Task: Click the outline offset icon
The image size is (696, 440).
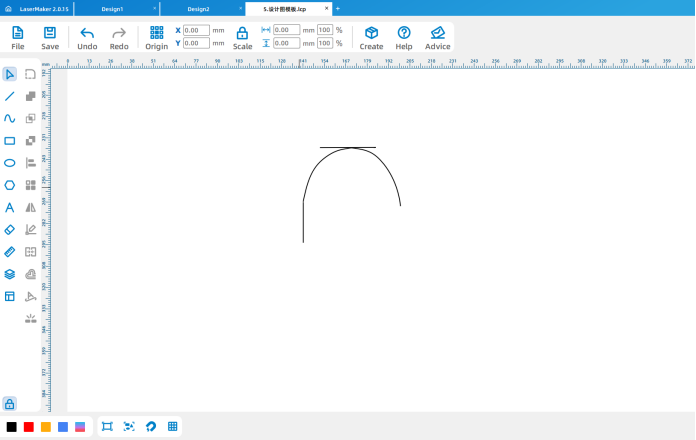Action: (x=30, y=274)
